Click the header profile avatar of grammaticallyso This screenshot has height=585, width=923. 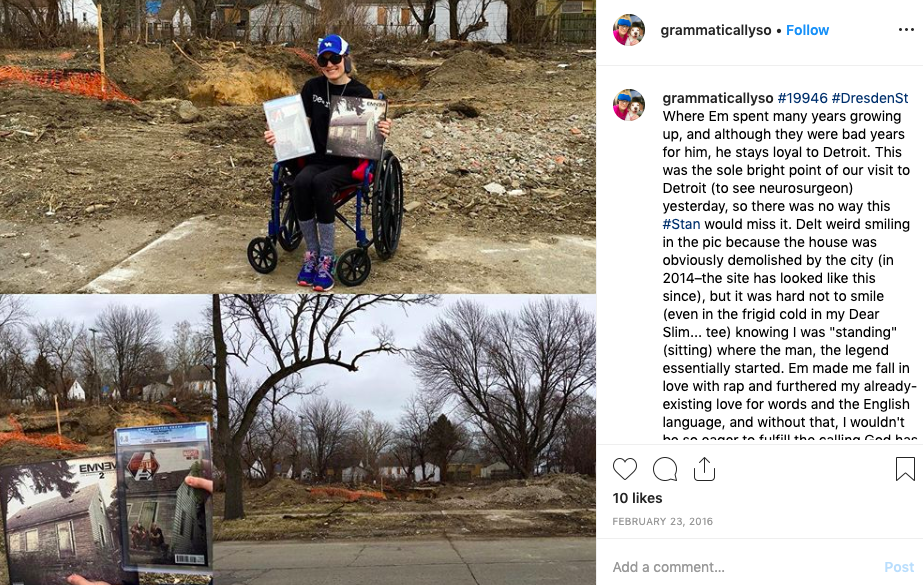(x=629, y=30)
